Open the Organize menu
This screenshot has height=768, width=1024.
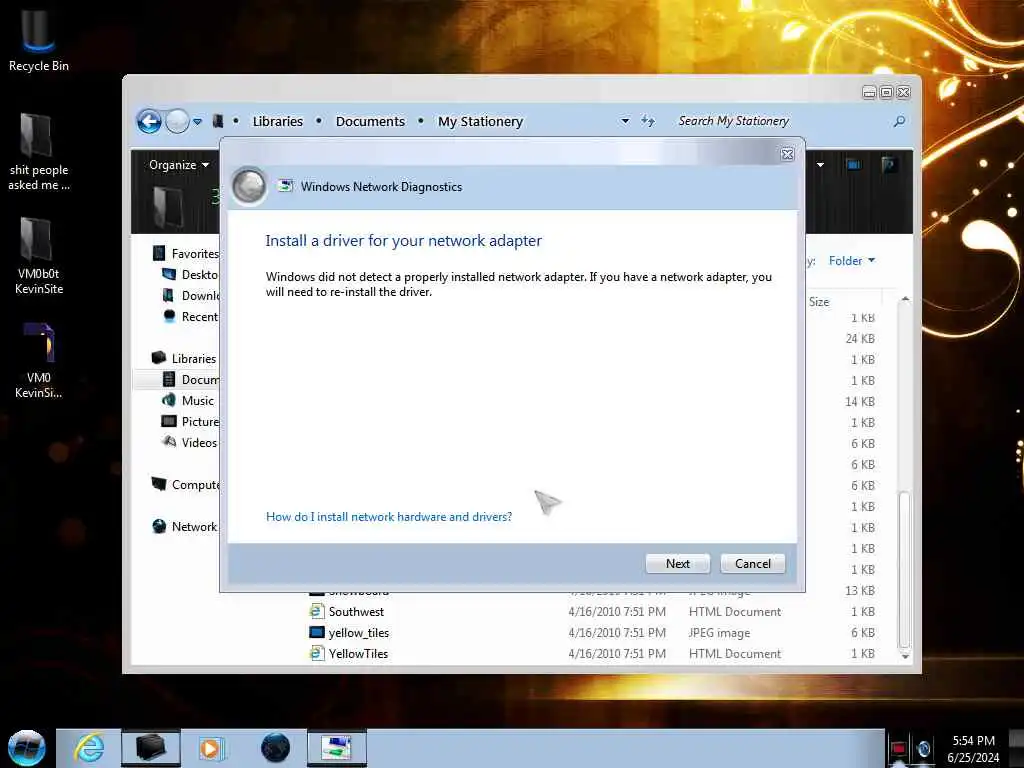[x=178, y=165]
